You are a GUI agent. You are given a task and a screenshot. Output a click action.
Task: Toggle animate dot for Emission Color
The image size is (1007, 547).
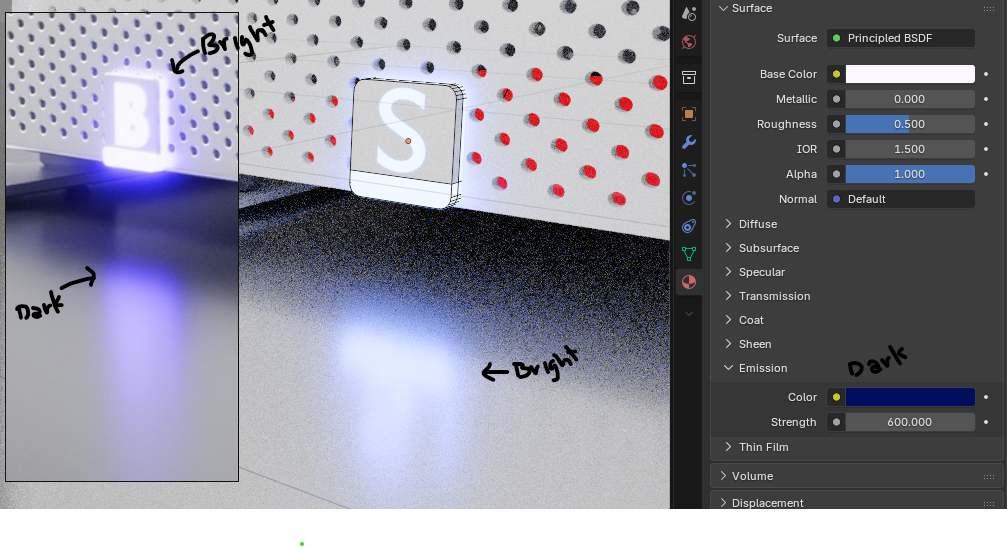[x=986, y=397]
